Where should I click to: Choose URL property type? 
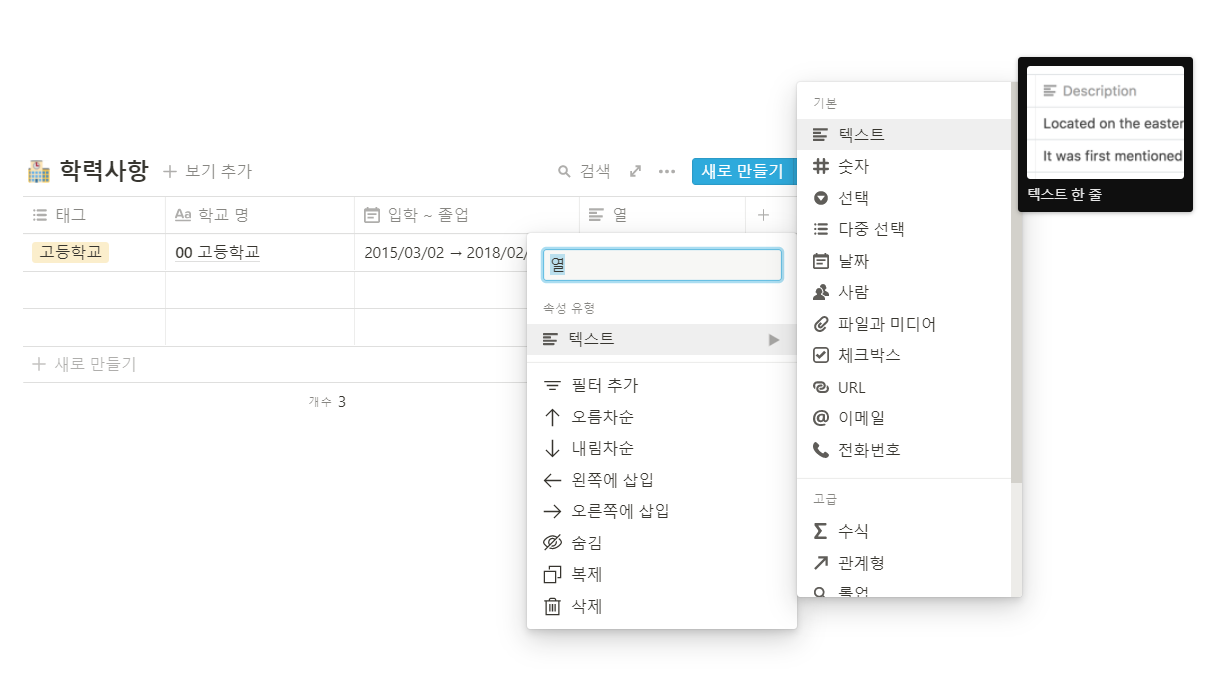(x=904, y=387)
